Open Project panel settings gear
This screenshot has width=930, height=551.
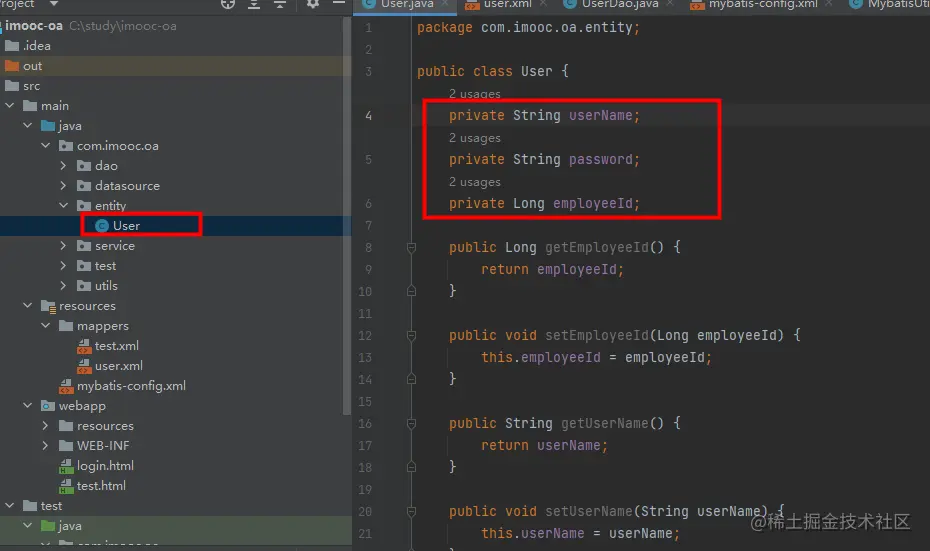313,4
